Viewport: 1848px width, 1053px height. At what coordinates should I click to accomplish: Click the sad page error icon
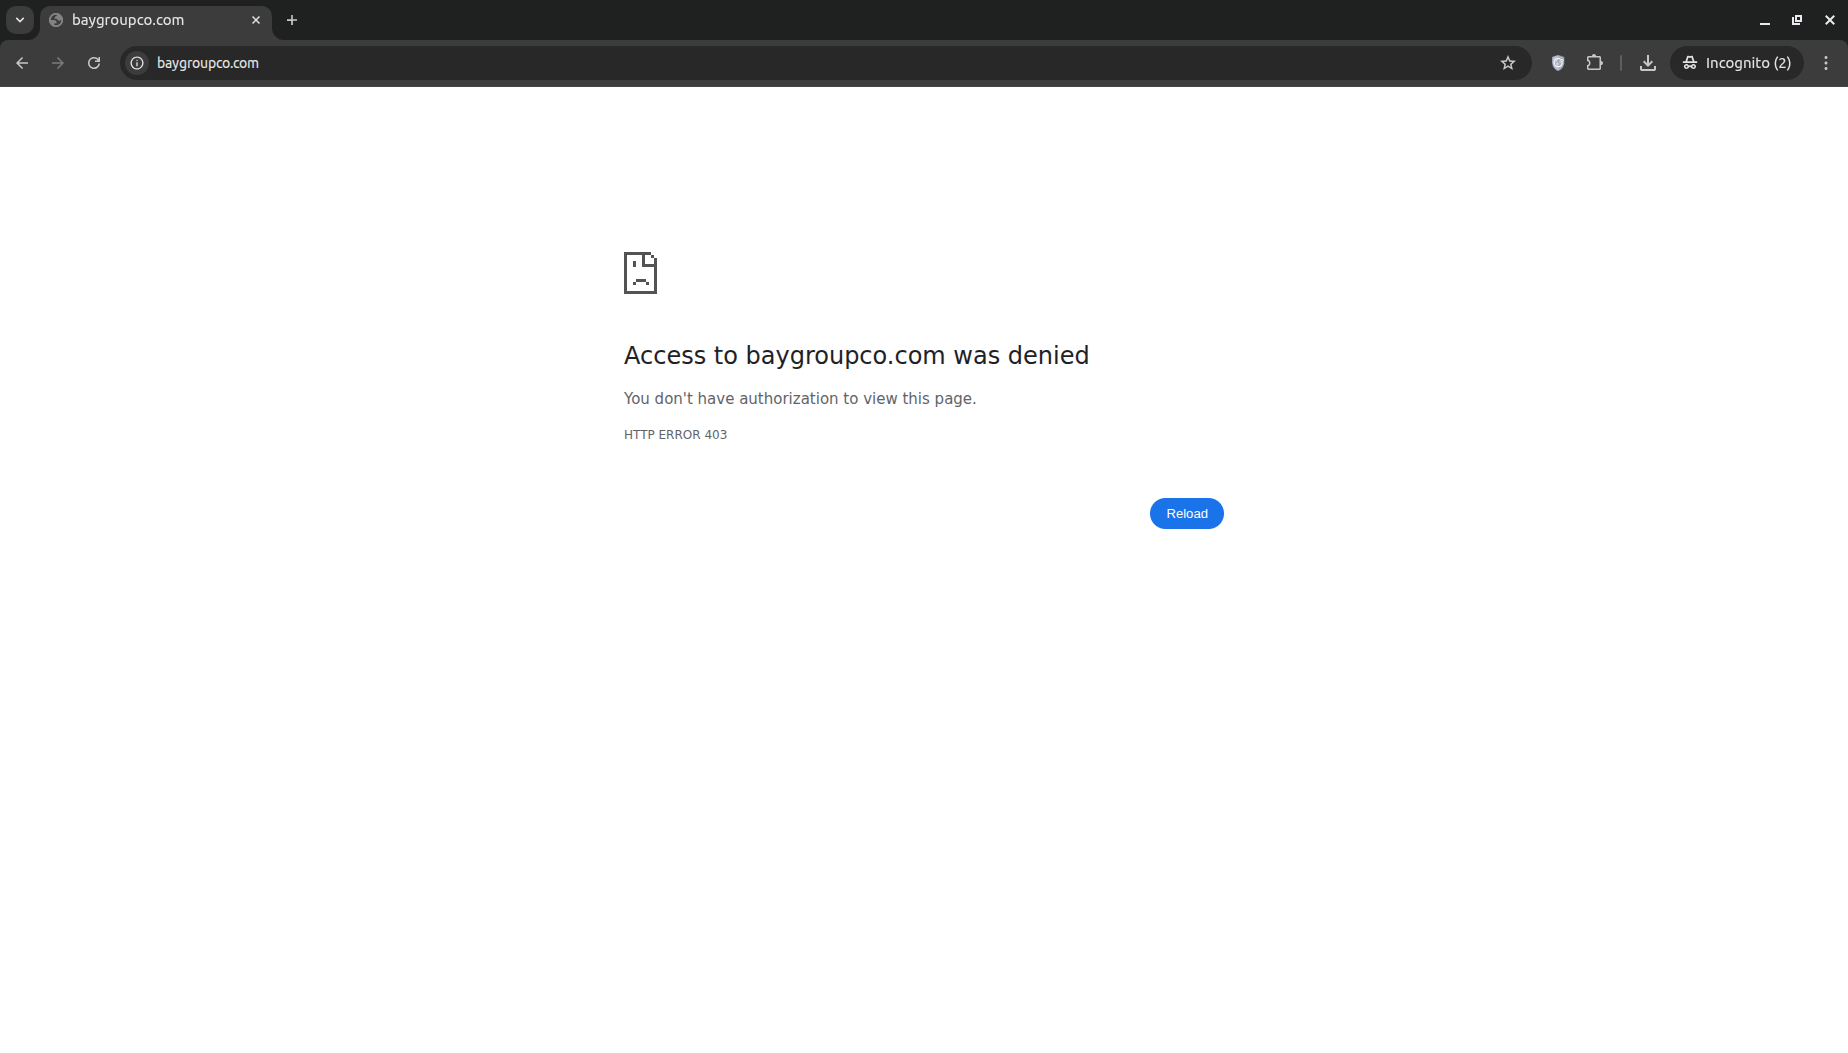pyautogui.click(x=640, y=273)
